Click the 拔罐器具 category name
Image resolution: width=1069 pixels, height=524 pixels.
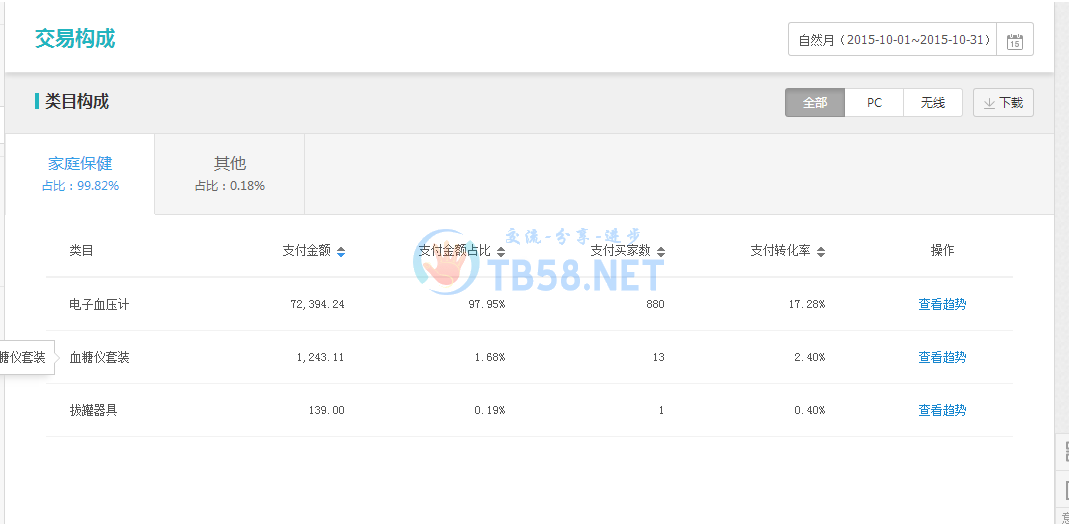click(x=93, y=410)
